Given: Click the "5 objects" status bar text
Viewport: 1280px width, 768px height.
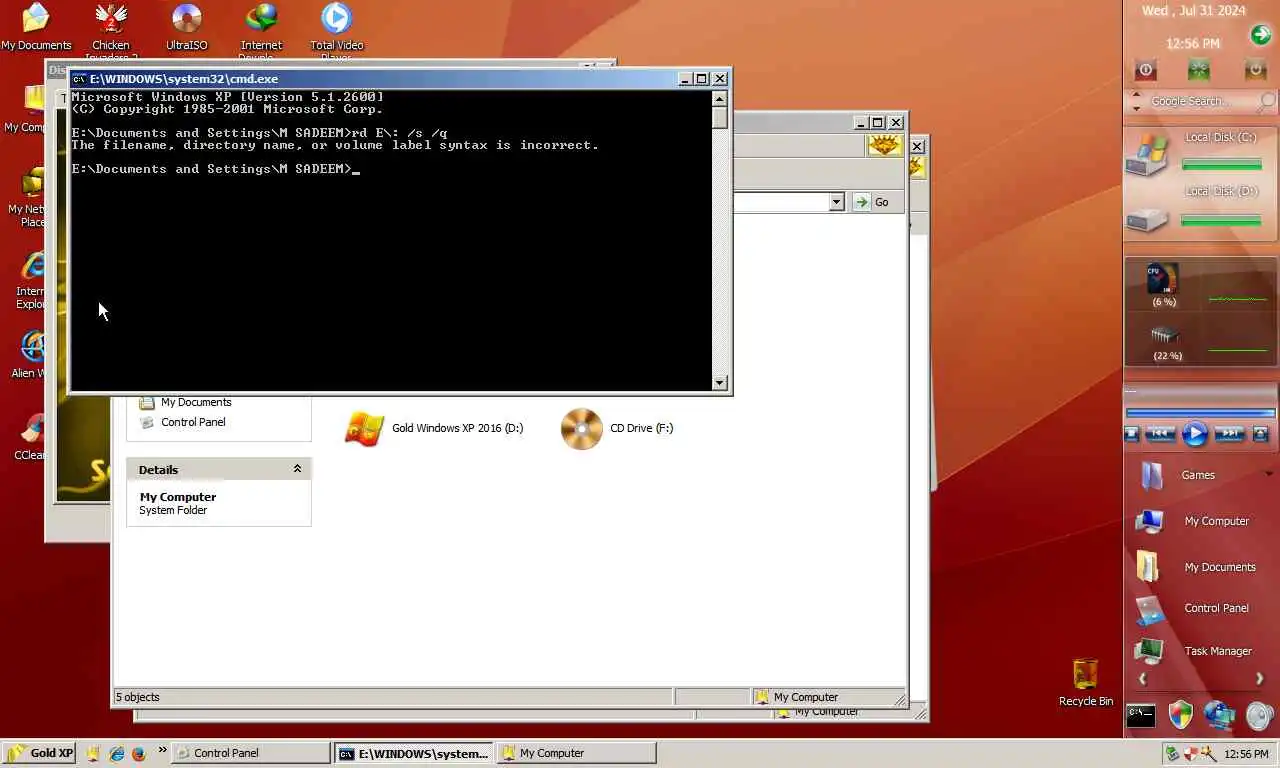Looking at the screenshot, I should tap(137, 697).
